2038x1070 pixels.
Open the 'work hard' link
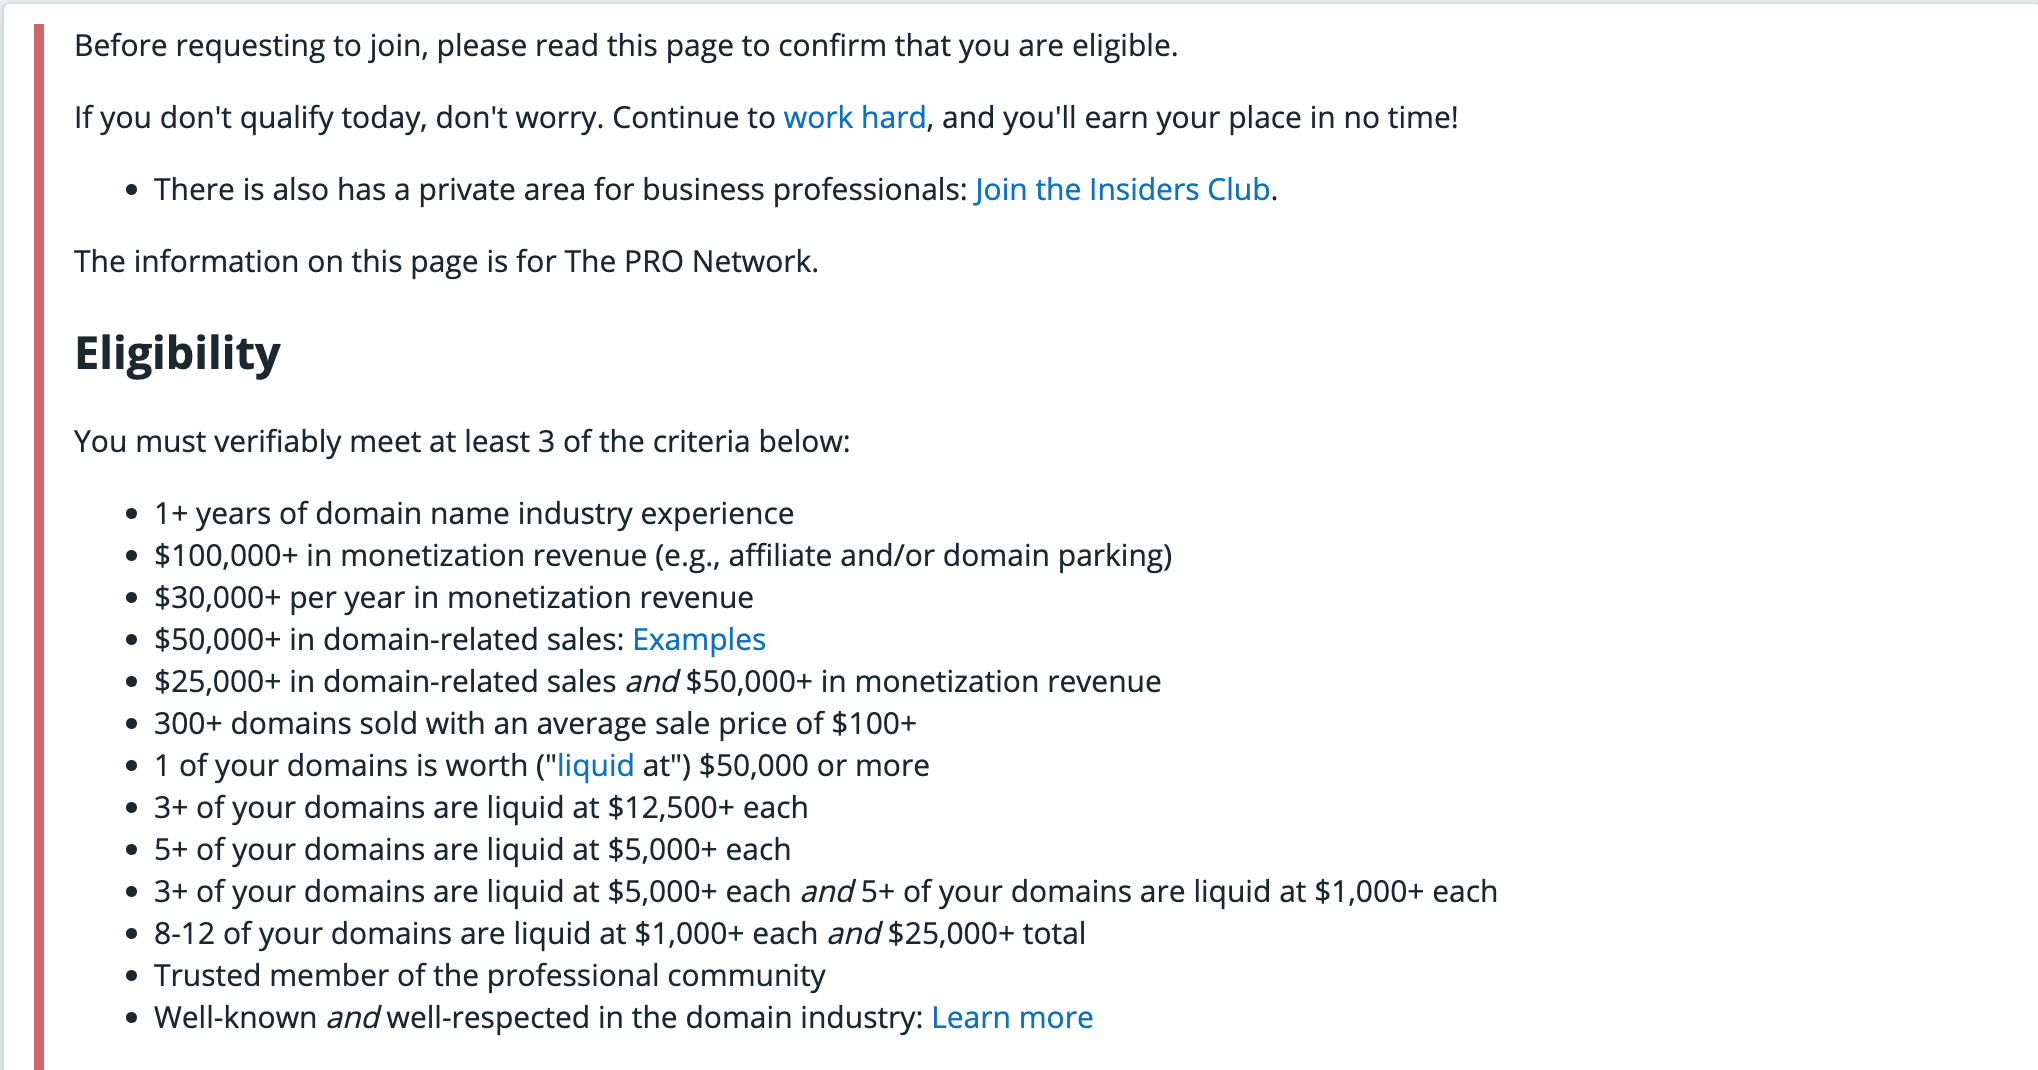(x=854, y=117)
